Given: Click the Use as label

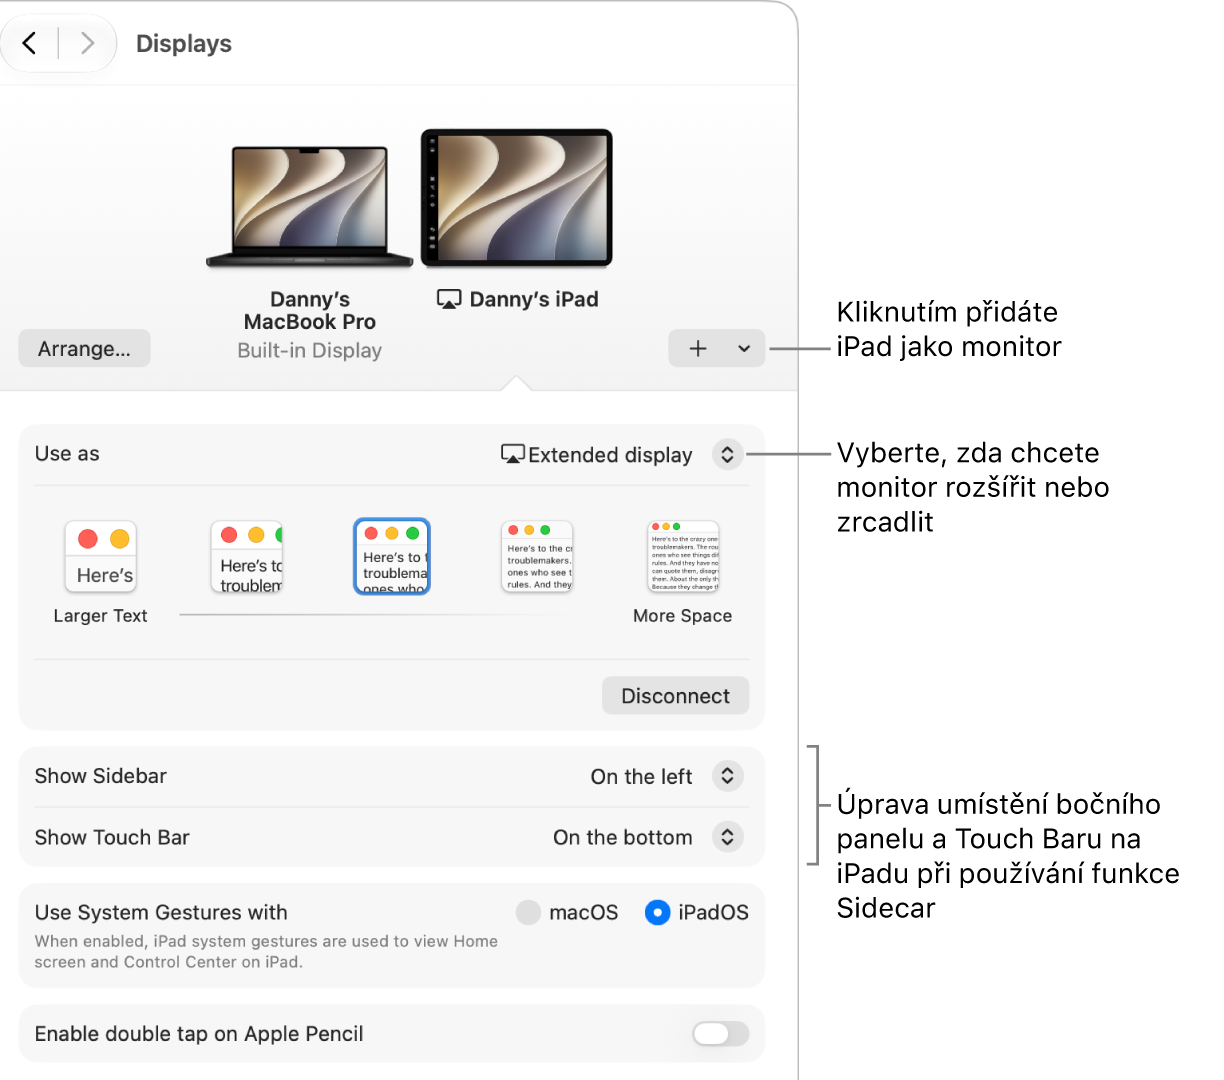Looking at the screenshot, I should pyautogui.click(x=67, y=454).
